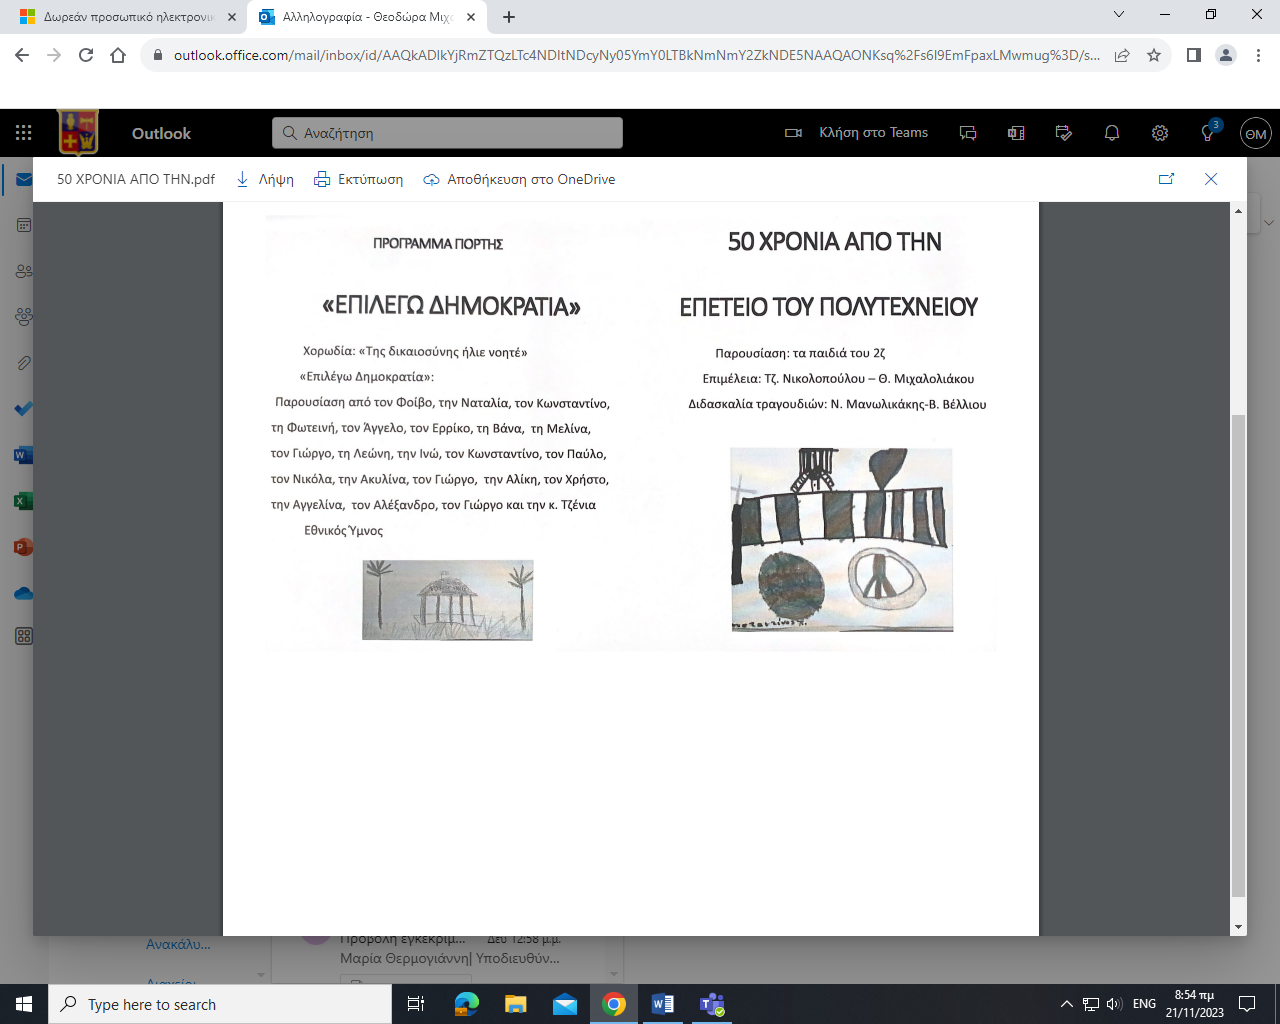Open the Windows notification center
Image resolution: width=1280 pixels, height=1024 pixels.
click(1247, 1004)
